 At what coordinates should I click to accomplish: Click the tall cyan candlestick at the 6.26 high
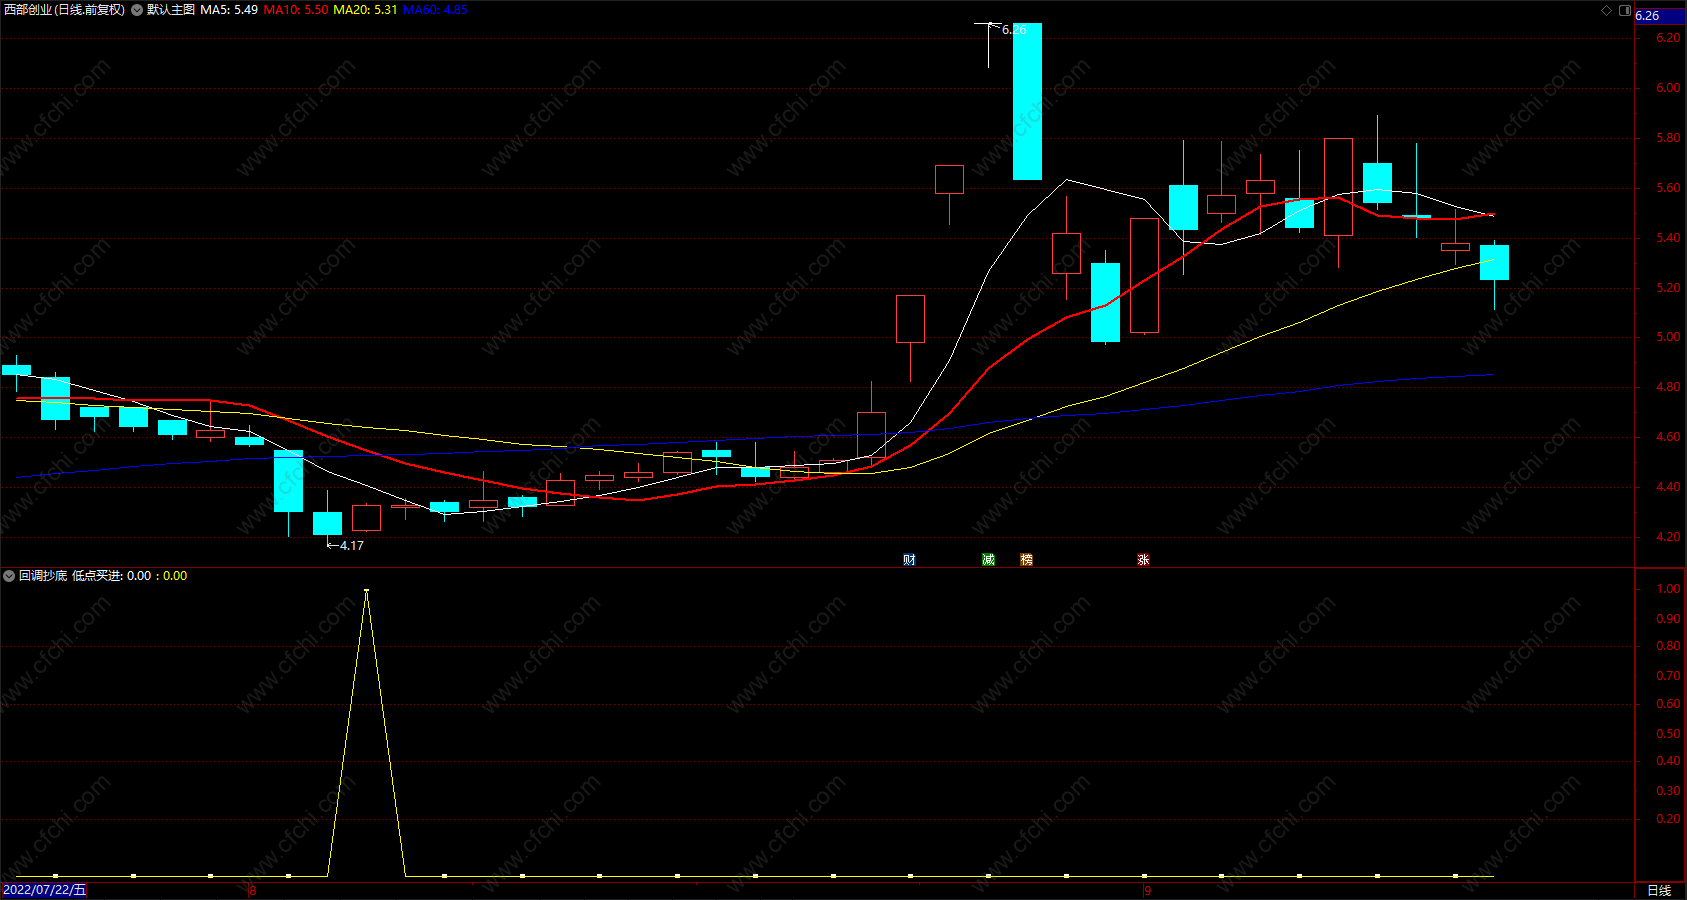1027,101
